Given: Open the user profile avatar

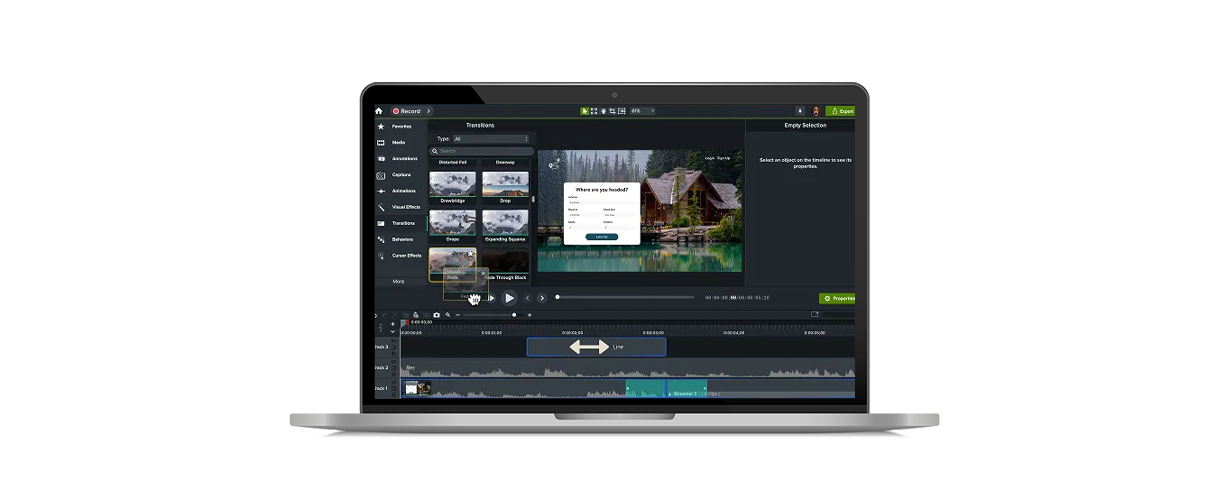Looking at the screenshot, I should pos(816,111).
